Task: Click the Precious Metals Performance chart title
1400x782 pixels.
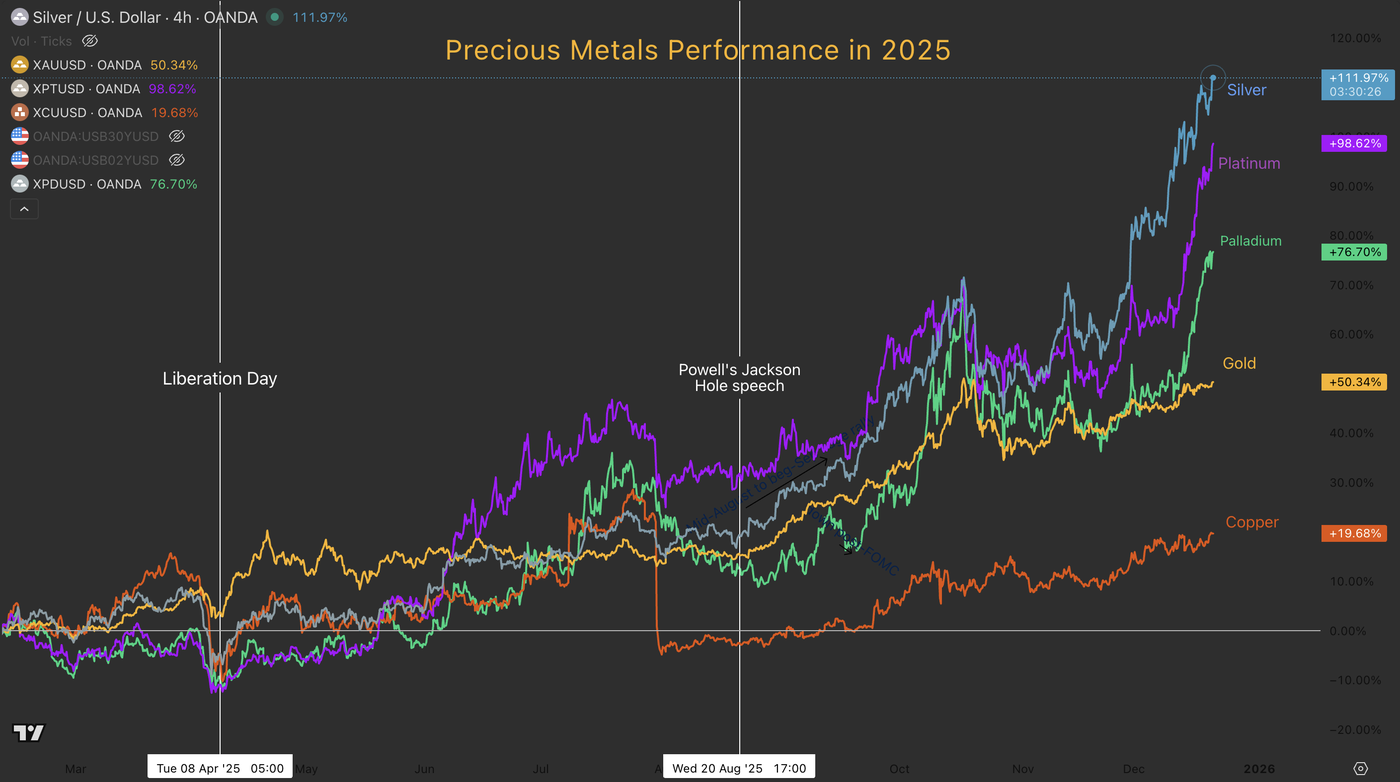Action: [697, 50]
